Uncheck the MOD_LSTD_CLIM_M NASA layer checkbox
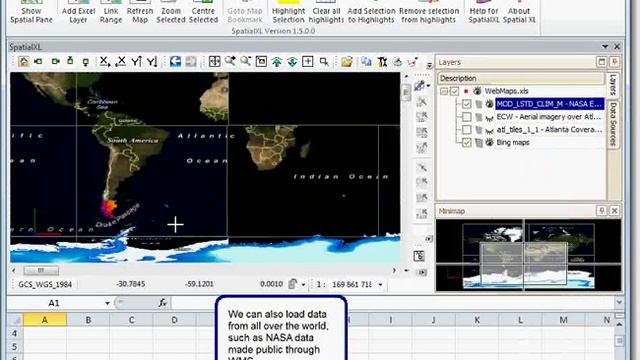 467,104
